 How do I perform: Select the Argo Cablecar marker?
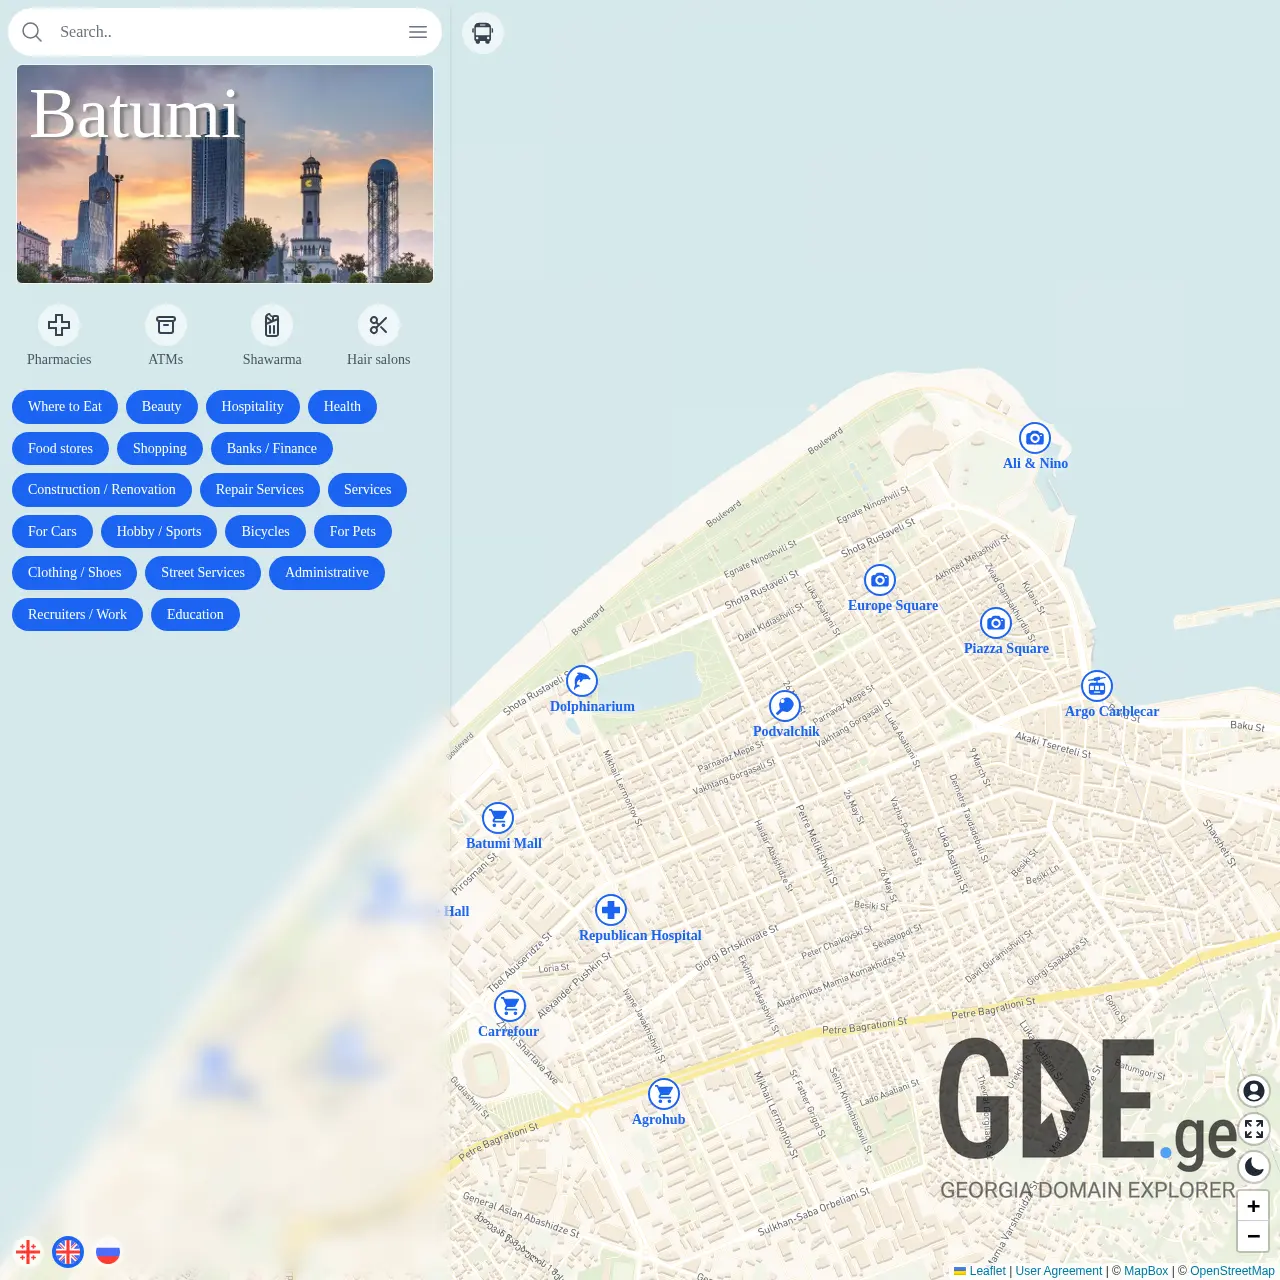[x=1097, y=686]
